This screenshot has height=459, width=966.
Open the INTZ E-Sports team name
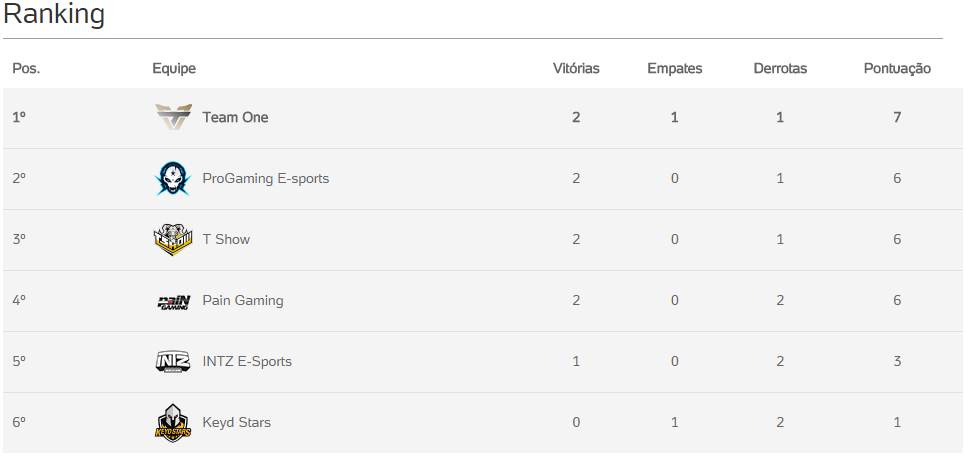[247, 362]
